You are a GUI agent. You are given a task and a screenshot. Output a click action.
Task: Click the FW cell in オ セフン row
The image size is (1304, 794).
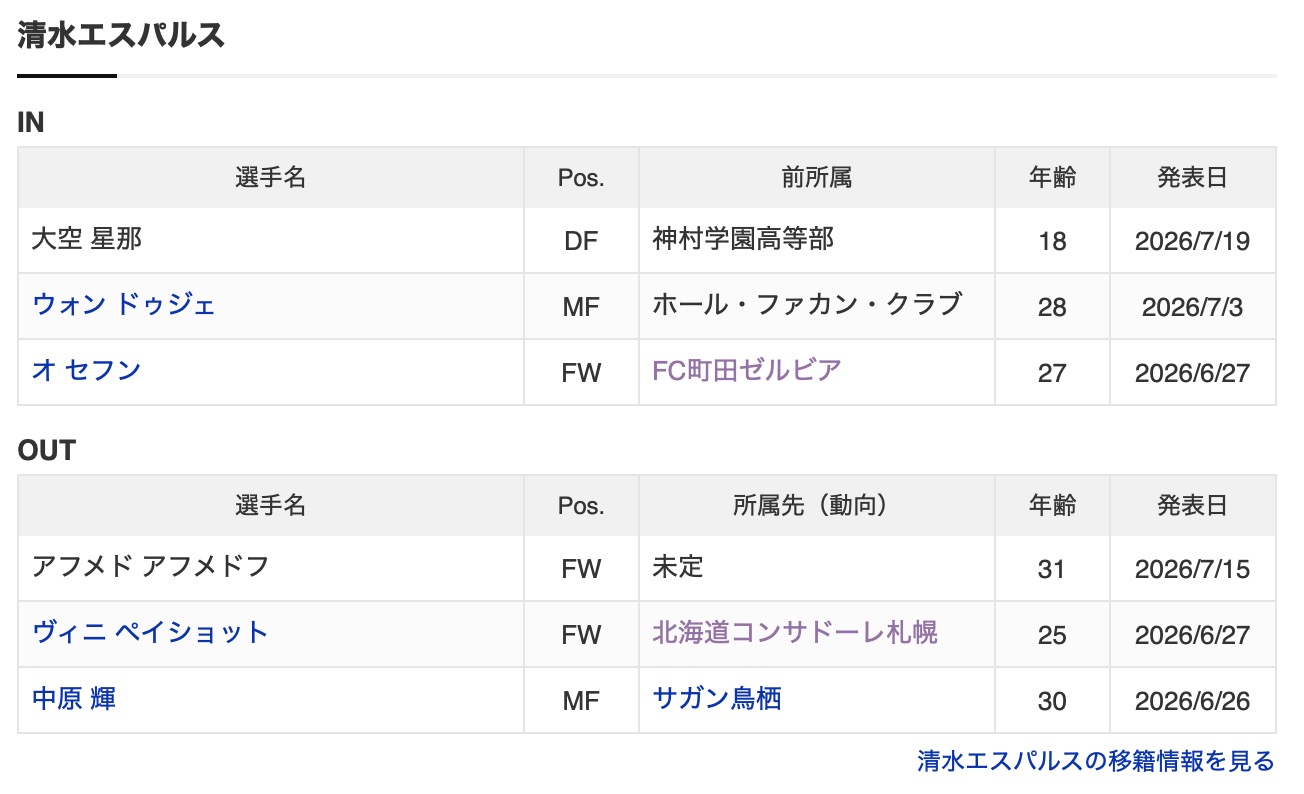[581, 373]
